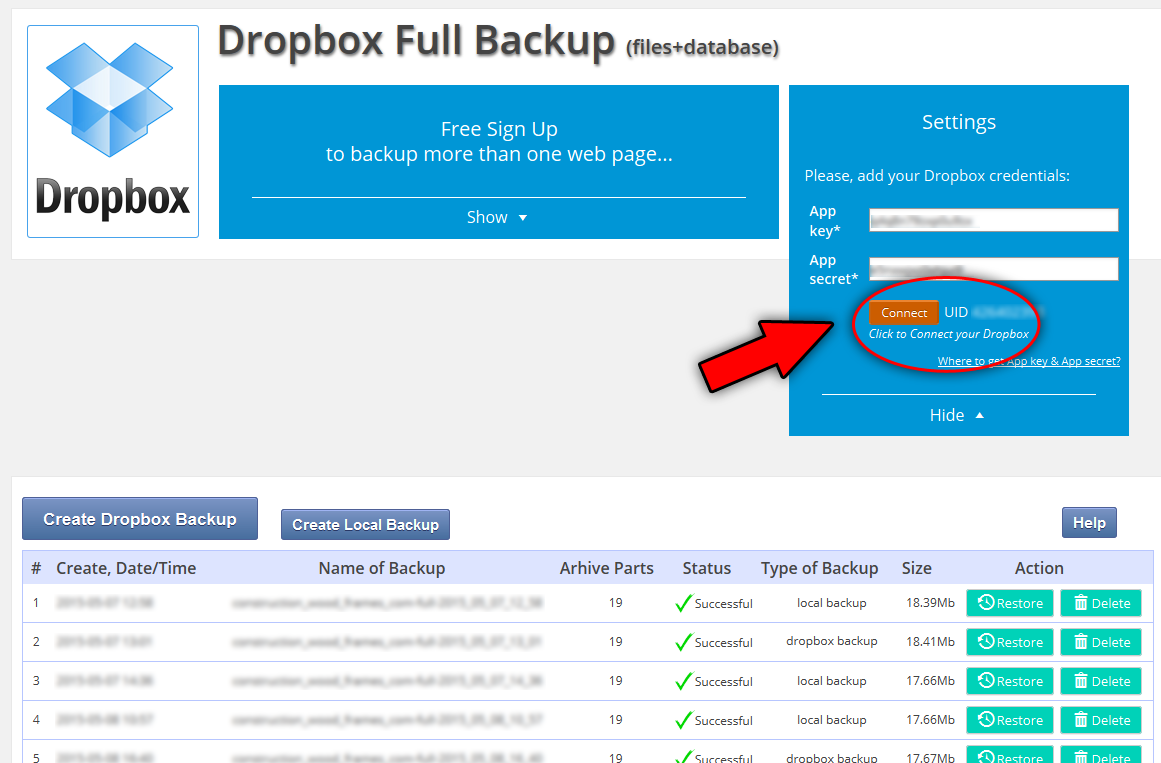The image size is (1161, 763).
Task: Open 'Where to get App key & App secret?' link
Action: (1028, 361)
